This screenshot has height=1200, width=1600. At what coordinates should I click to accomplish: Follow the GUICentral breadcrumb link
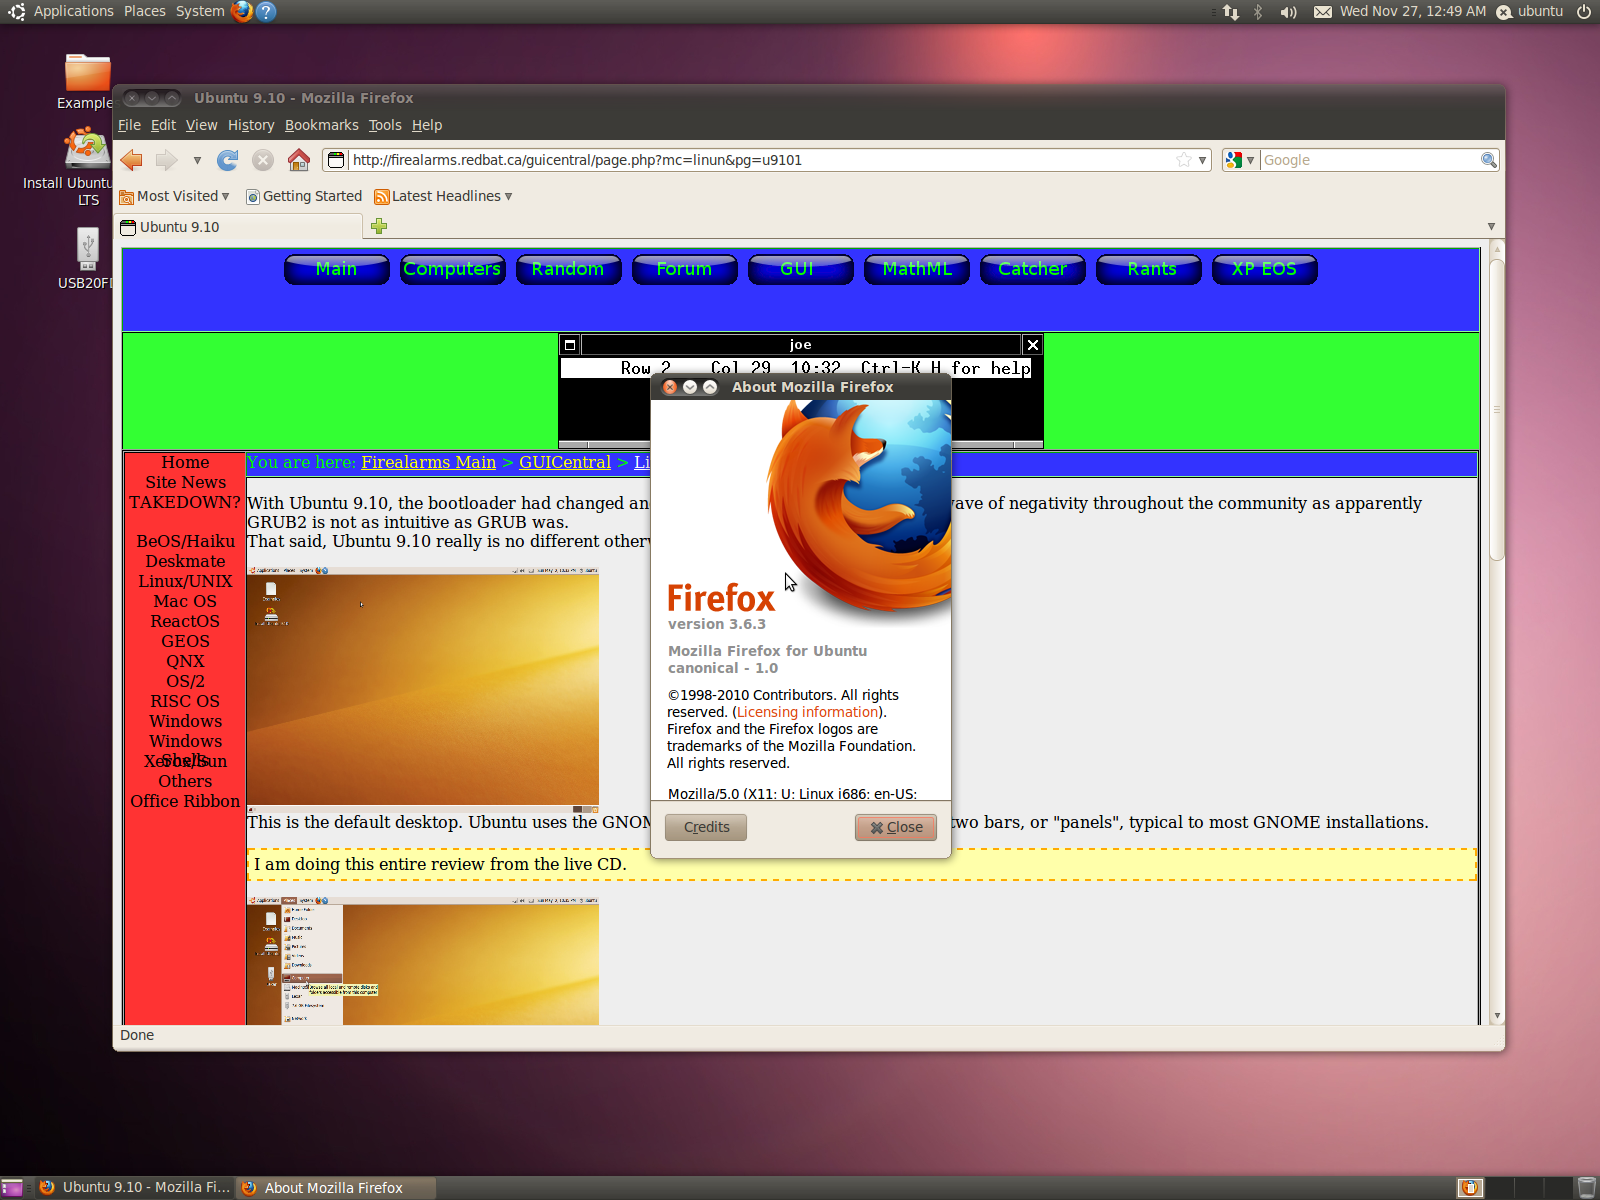click(565, 462)
